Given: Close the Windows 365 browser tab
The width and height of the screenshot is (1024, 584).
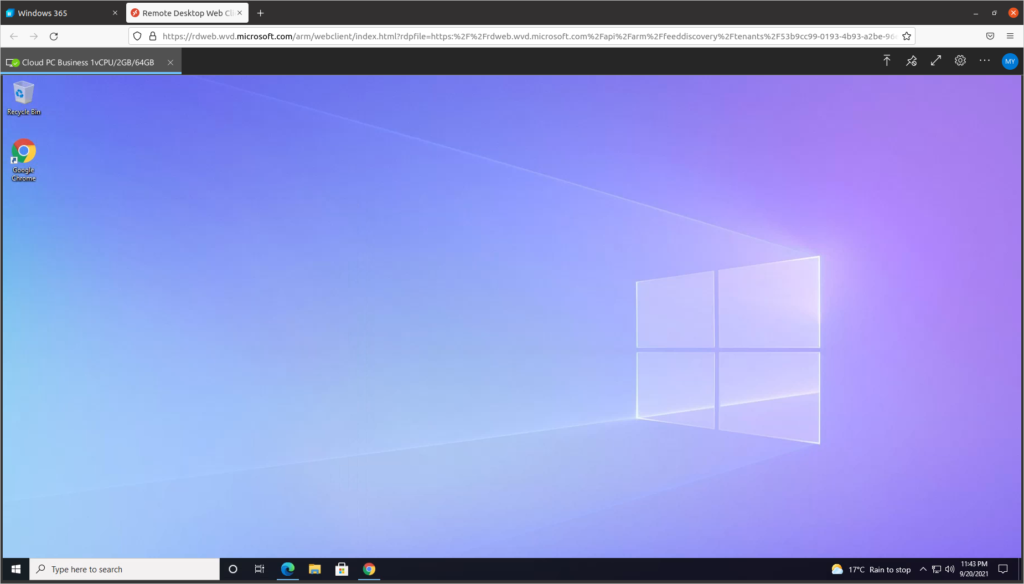Looking at the screenshot, I should point(115,13).
